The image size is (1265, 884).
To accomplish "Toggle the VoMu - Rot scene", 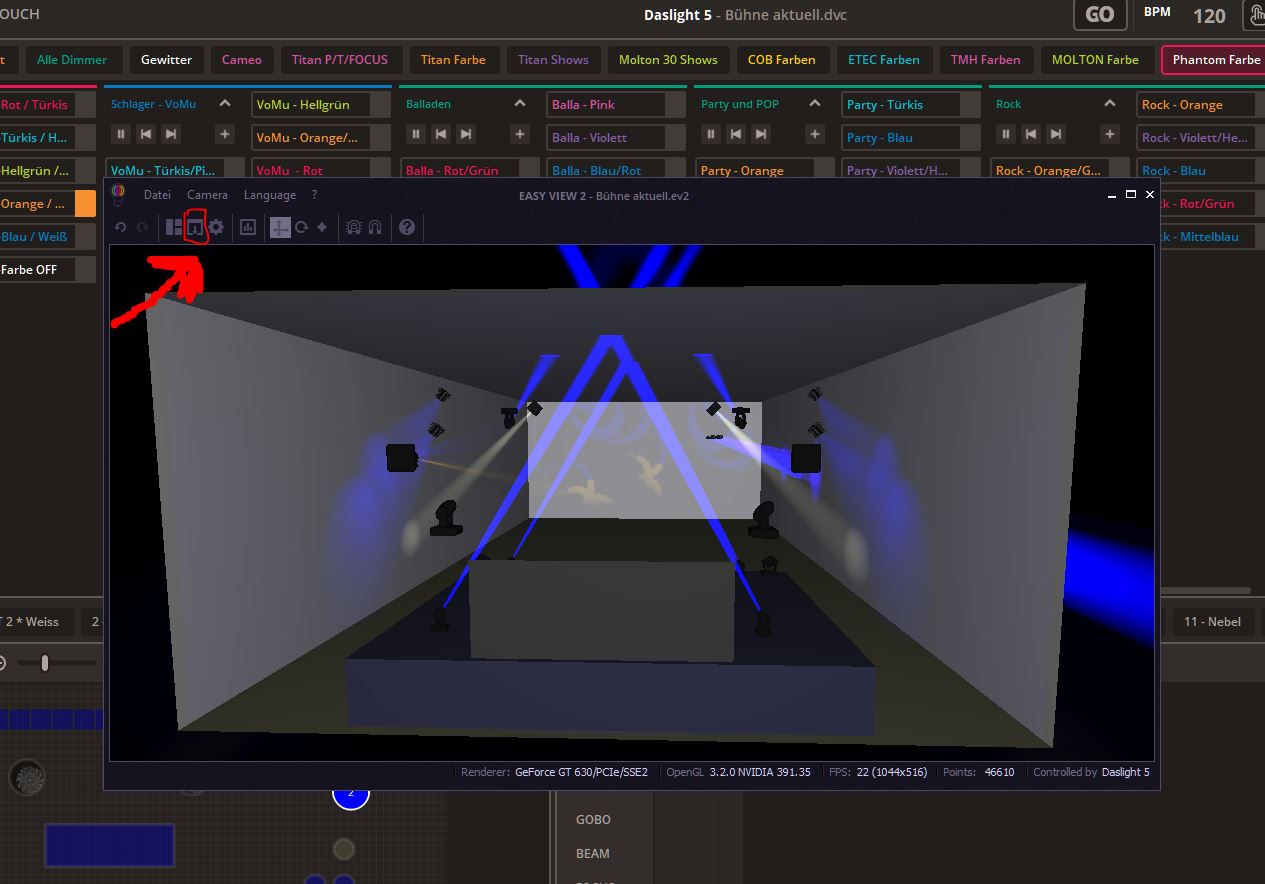I will coord(320,169).
